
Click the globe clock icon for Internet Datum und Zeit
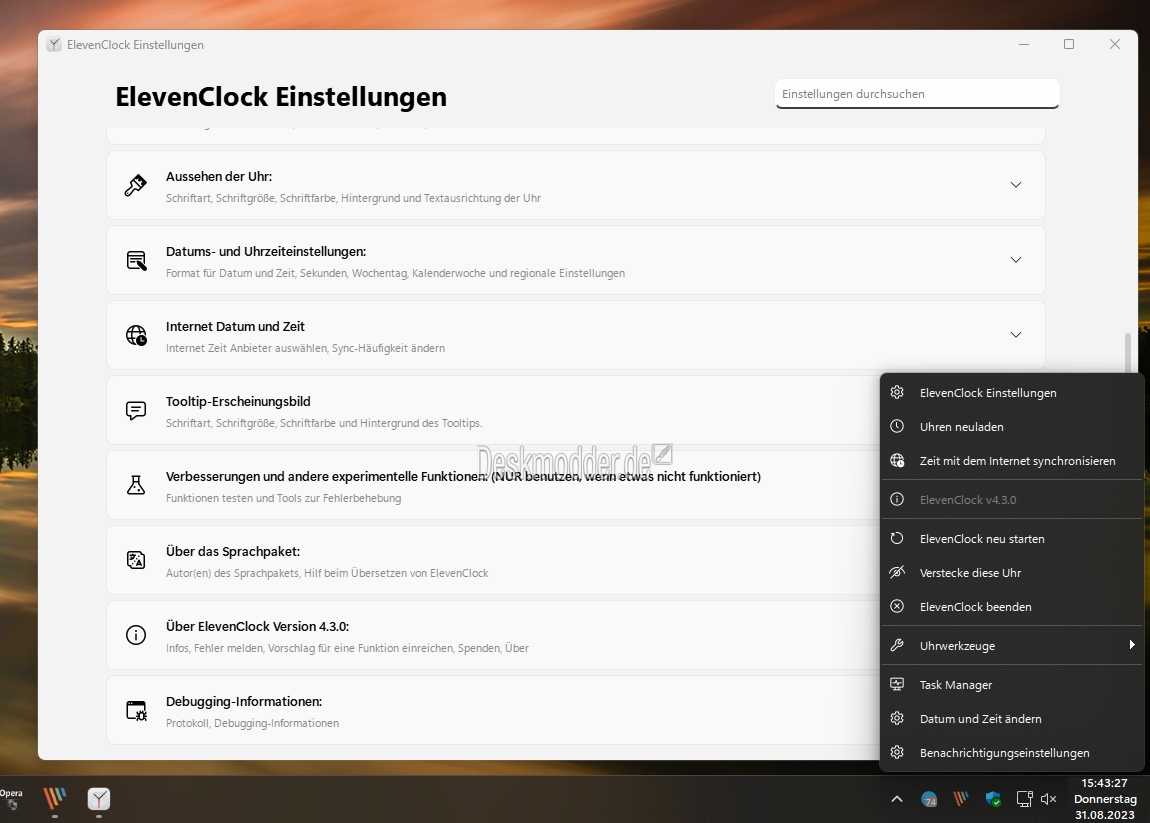[136, 335]
